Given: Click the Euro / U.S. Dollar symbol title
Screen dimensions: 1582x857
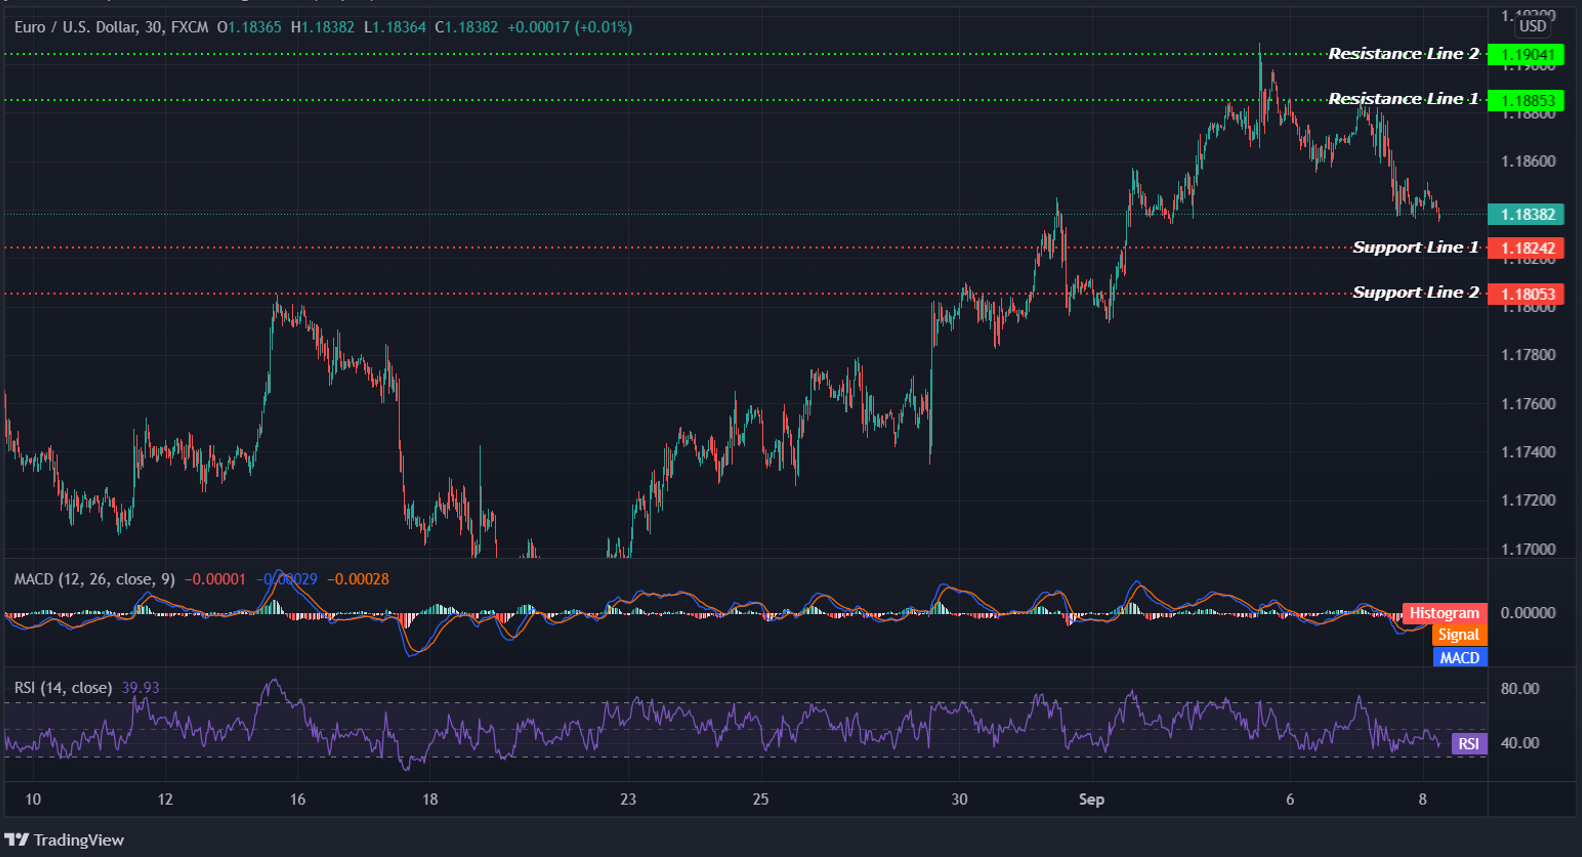Looking at the screenshot, I should 75,27.
